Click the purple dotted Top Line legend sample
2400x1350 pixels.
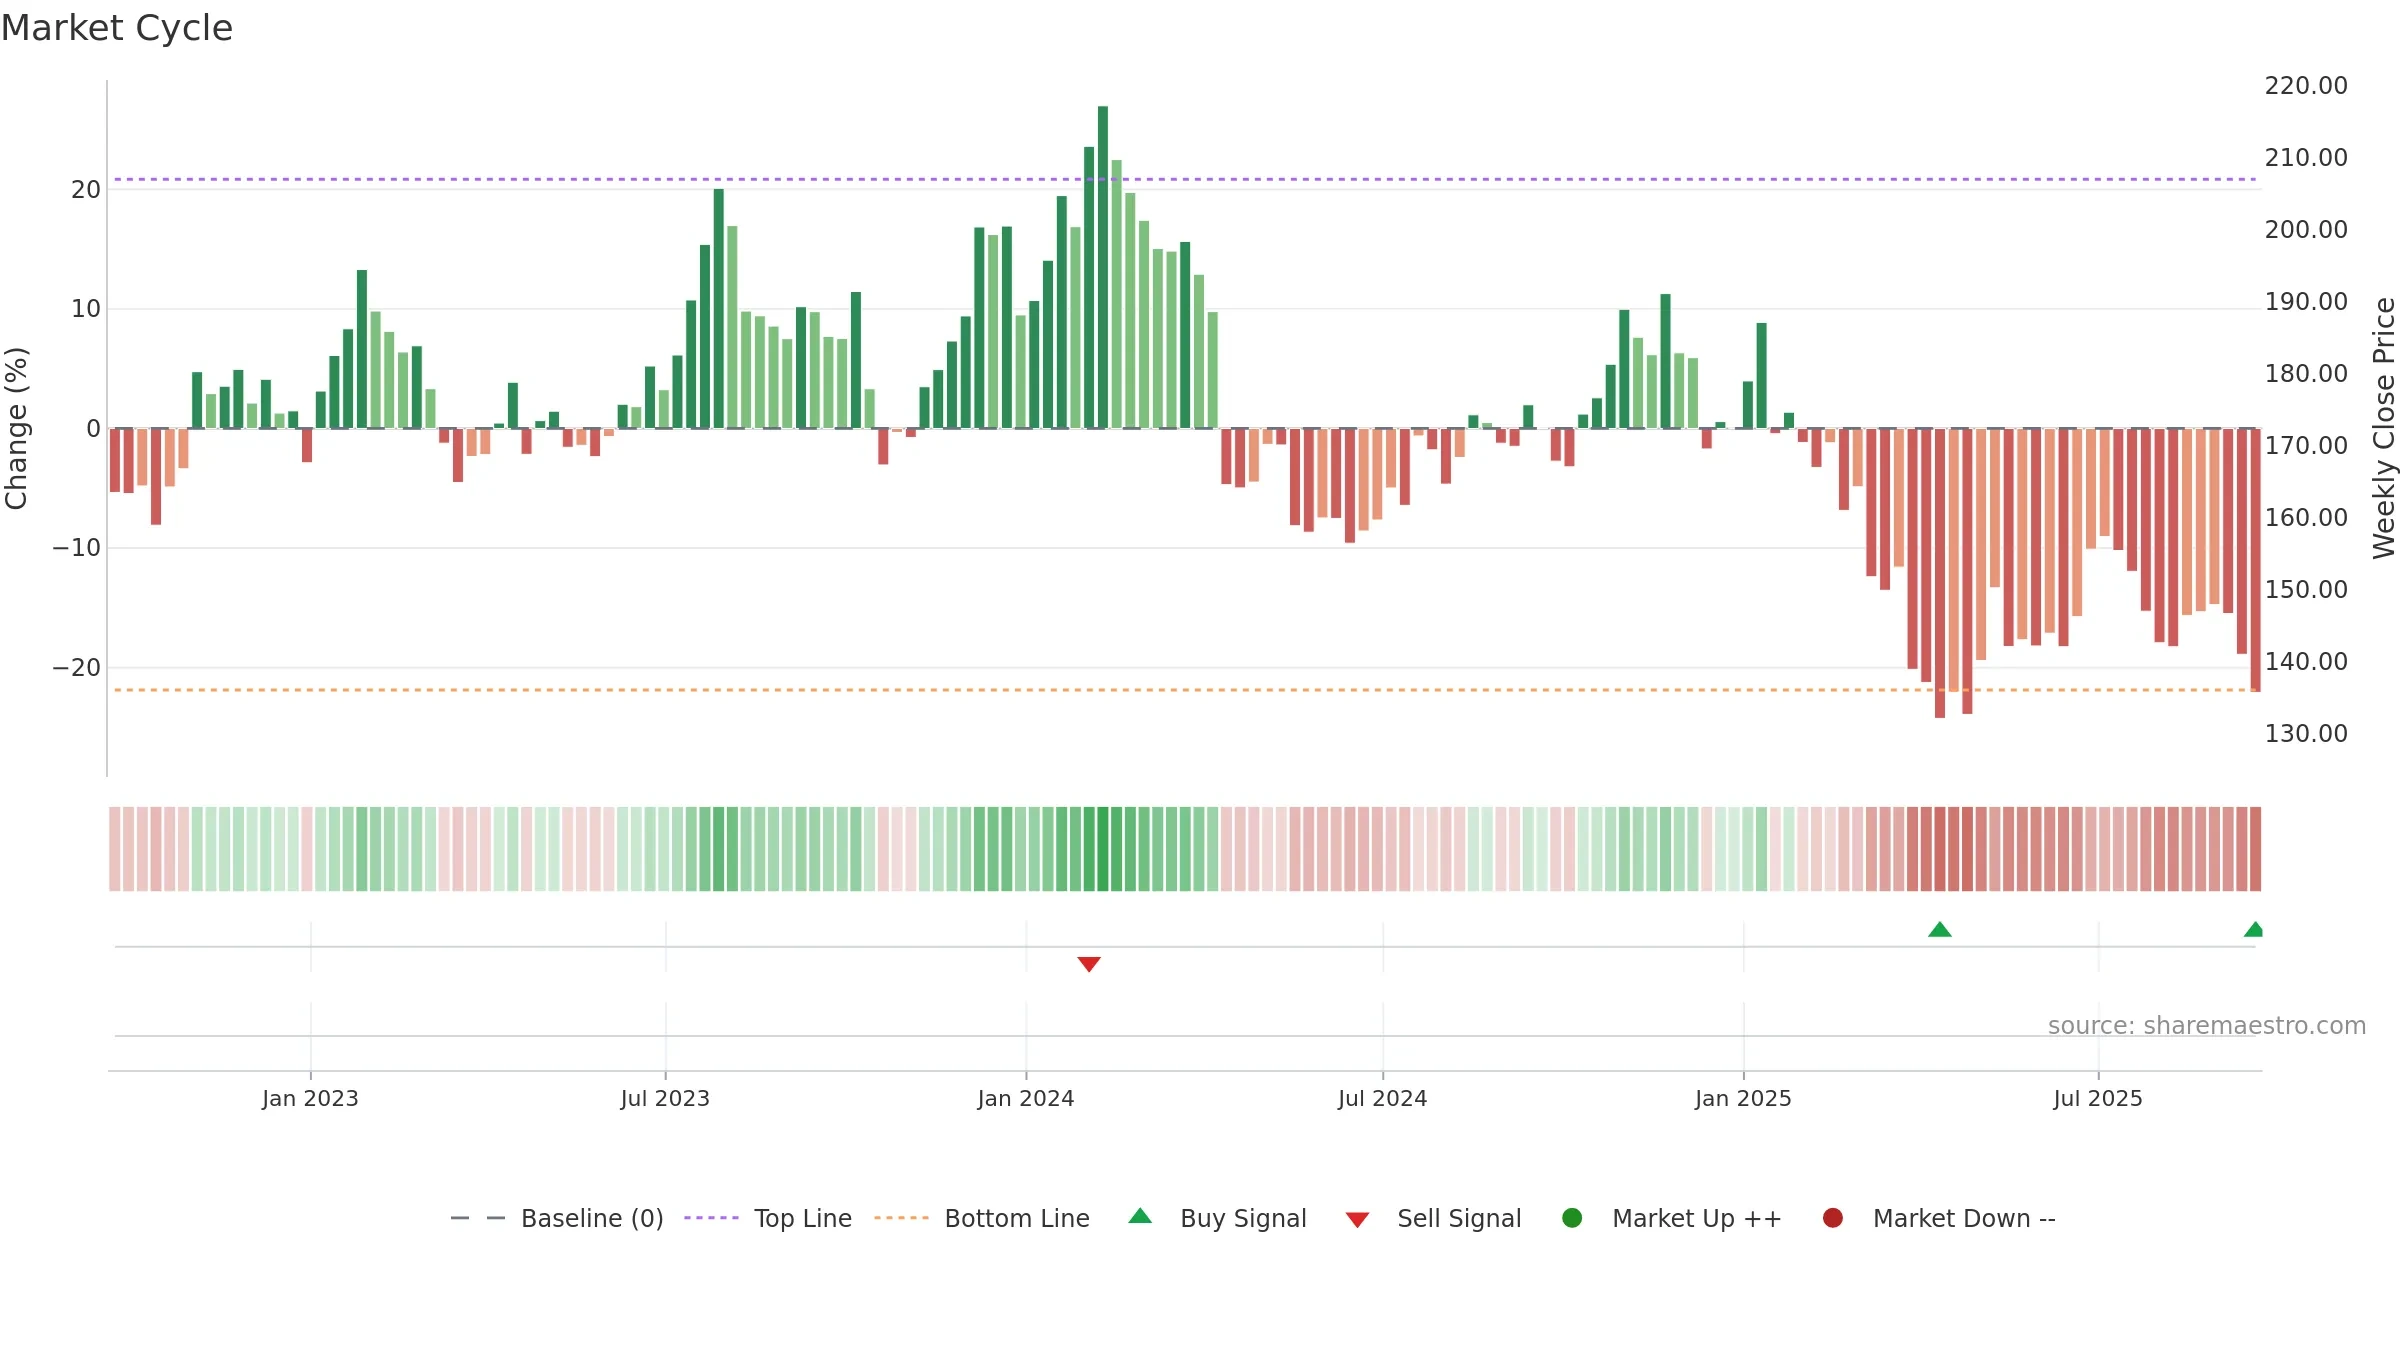click(711, 1218)
